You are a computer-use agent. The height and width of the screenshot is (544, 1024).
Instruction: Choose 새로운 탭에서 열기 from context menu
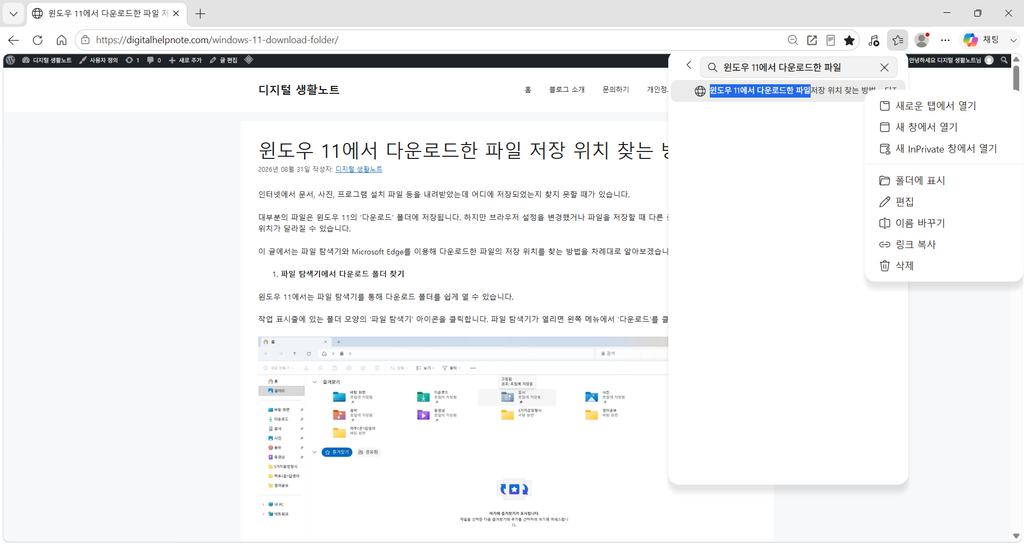click(x=944, y=106)
